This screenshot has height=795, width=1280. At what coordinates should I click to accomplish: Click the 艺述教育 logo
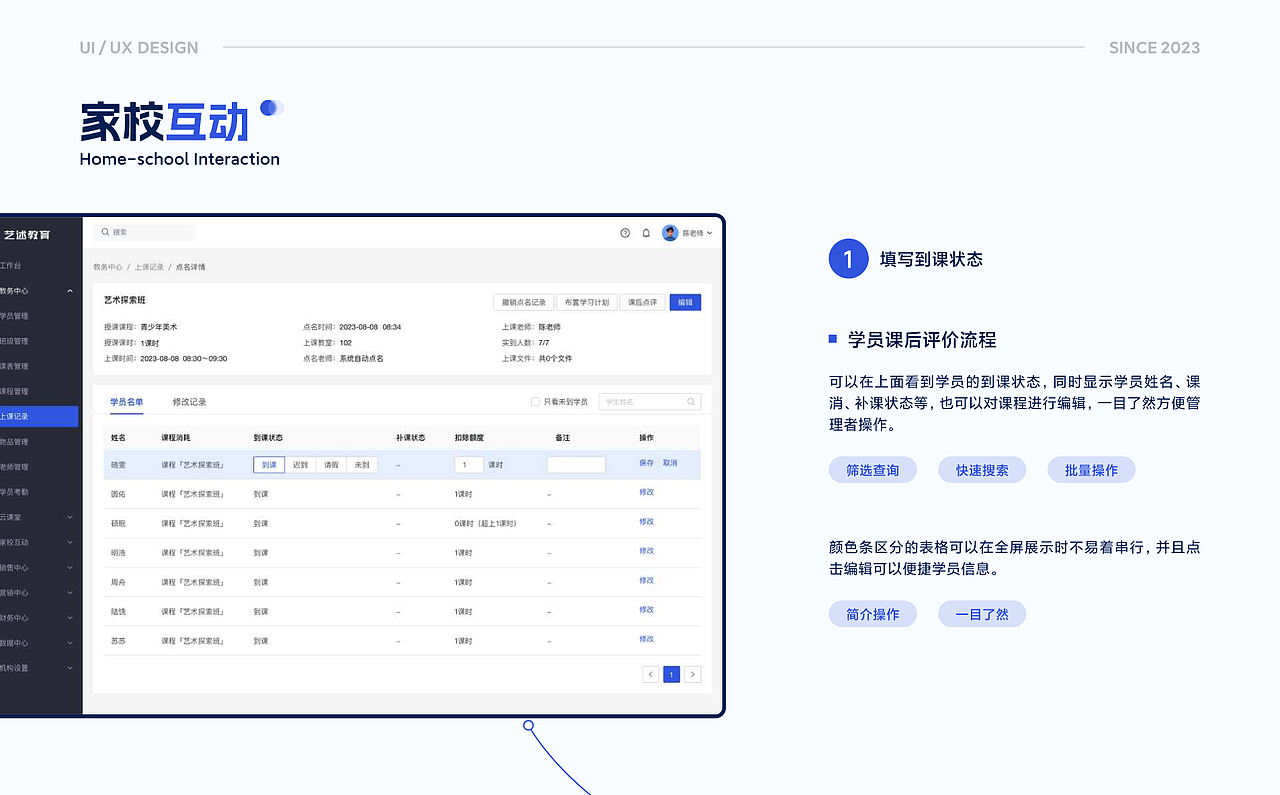pos(27,235)
